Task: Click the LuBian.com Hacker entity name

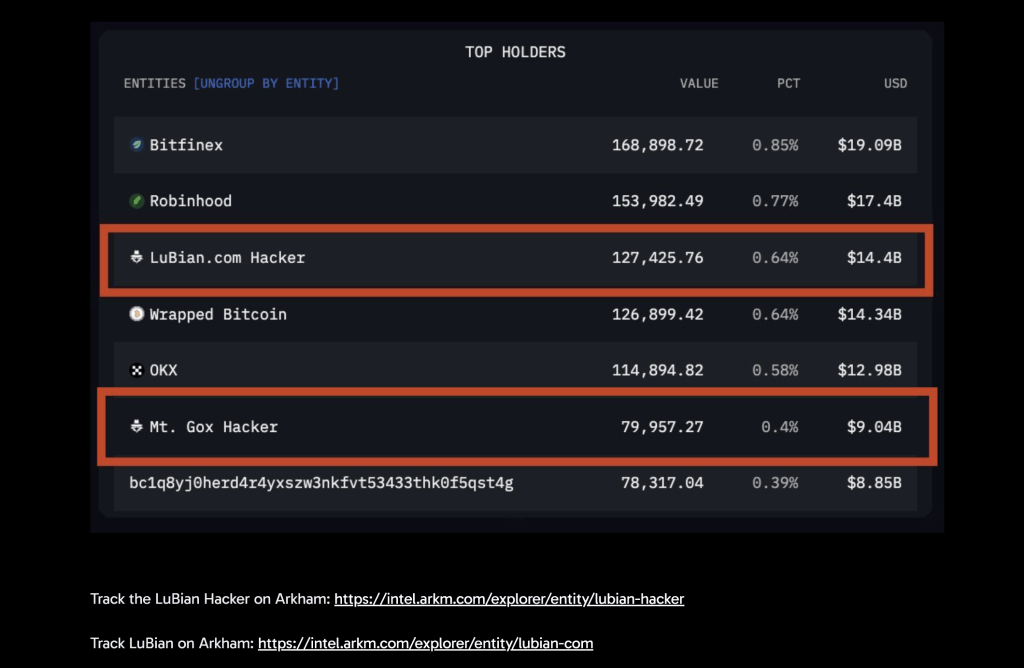Action: click(x=227, y=258)
